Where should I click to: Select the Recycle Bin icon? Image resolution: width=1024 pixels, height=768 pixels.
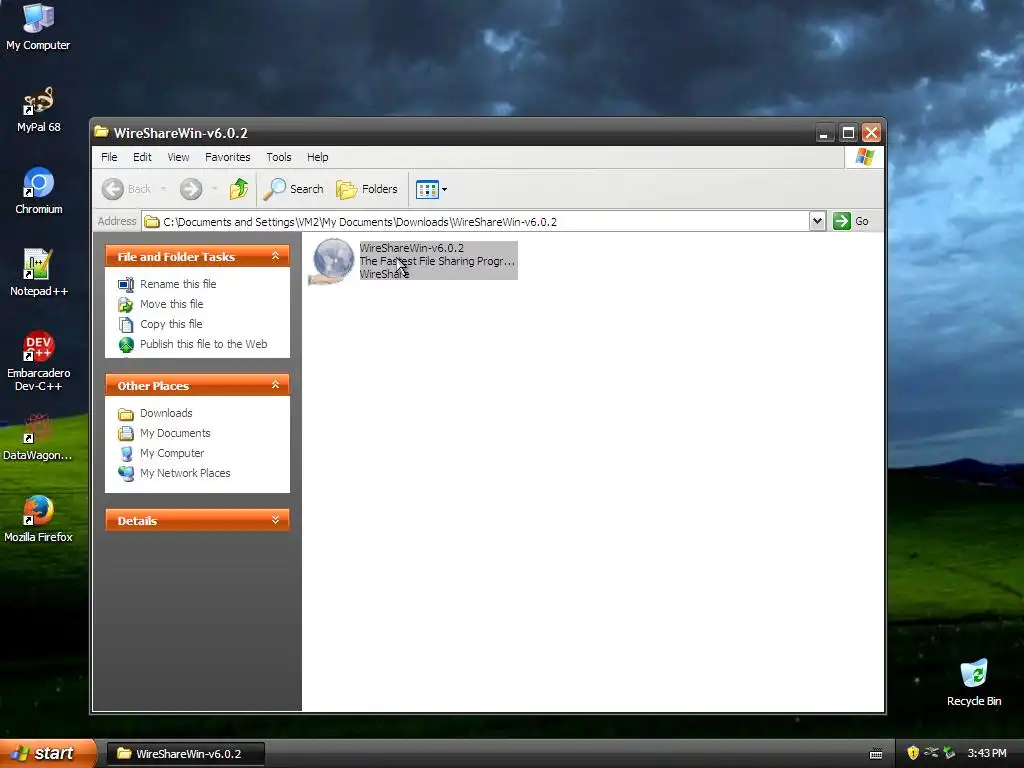[974, 682]
